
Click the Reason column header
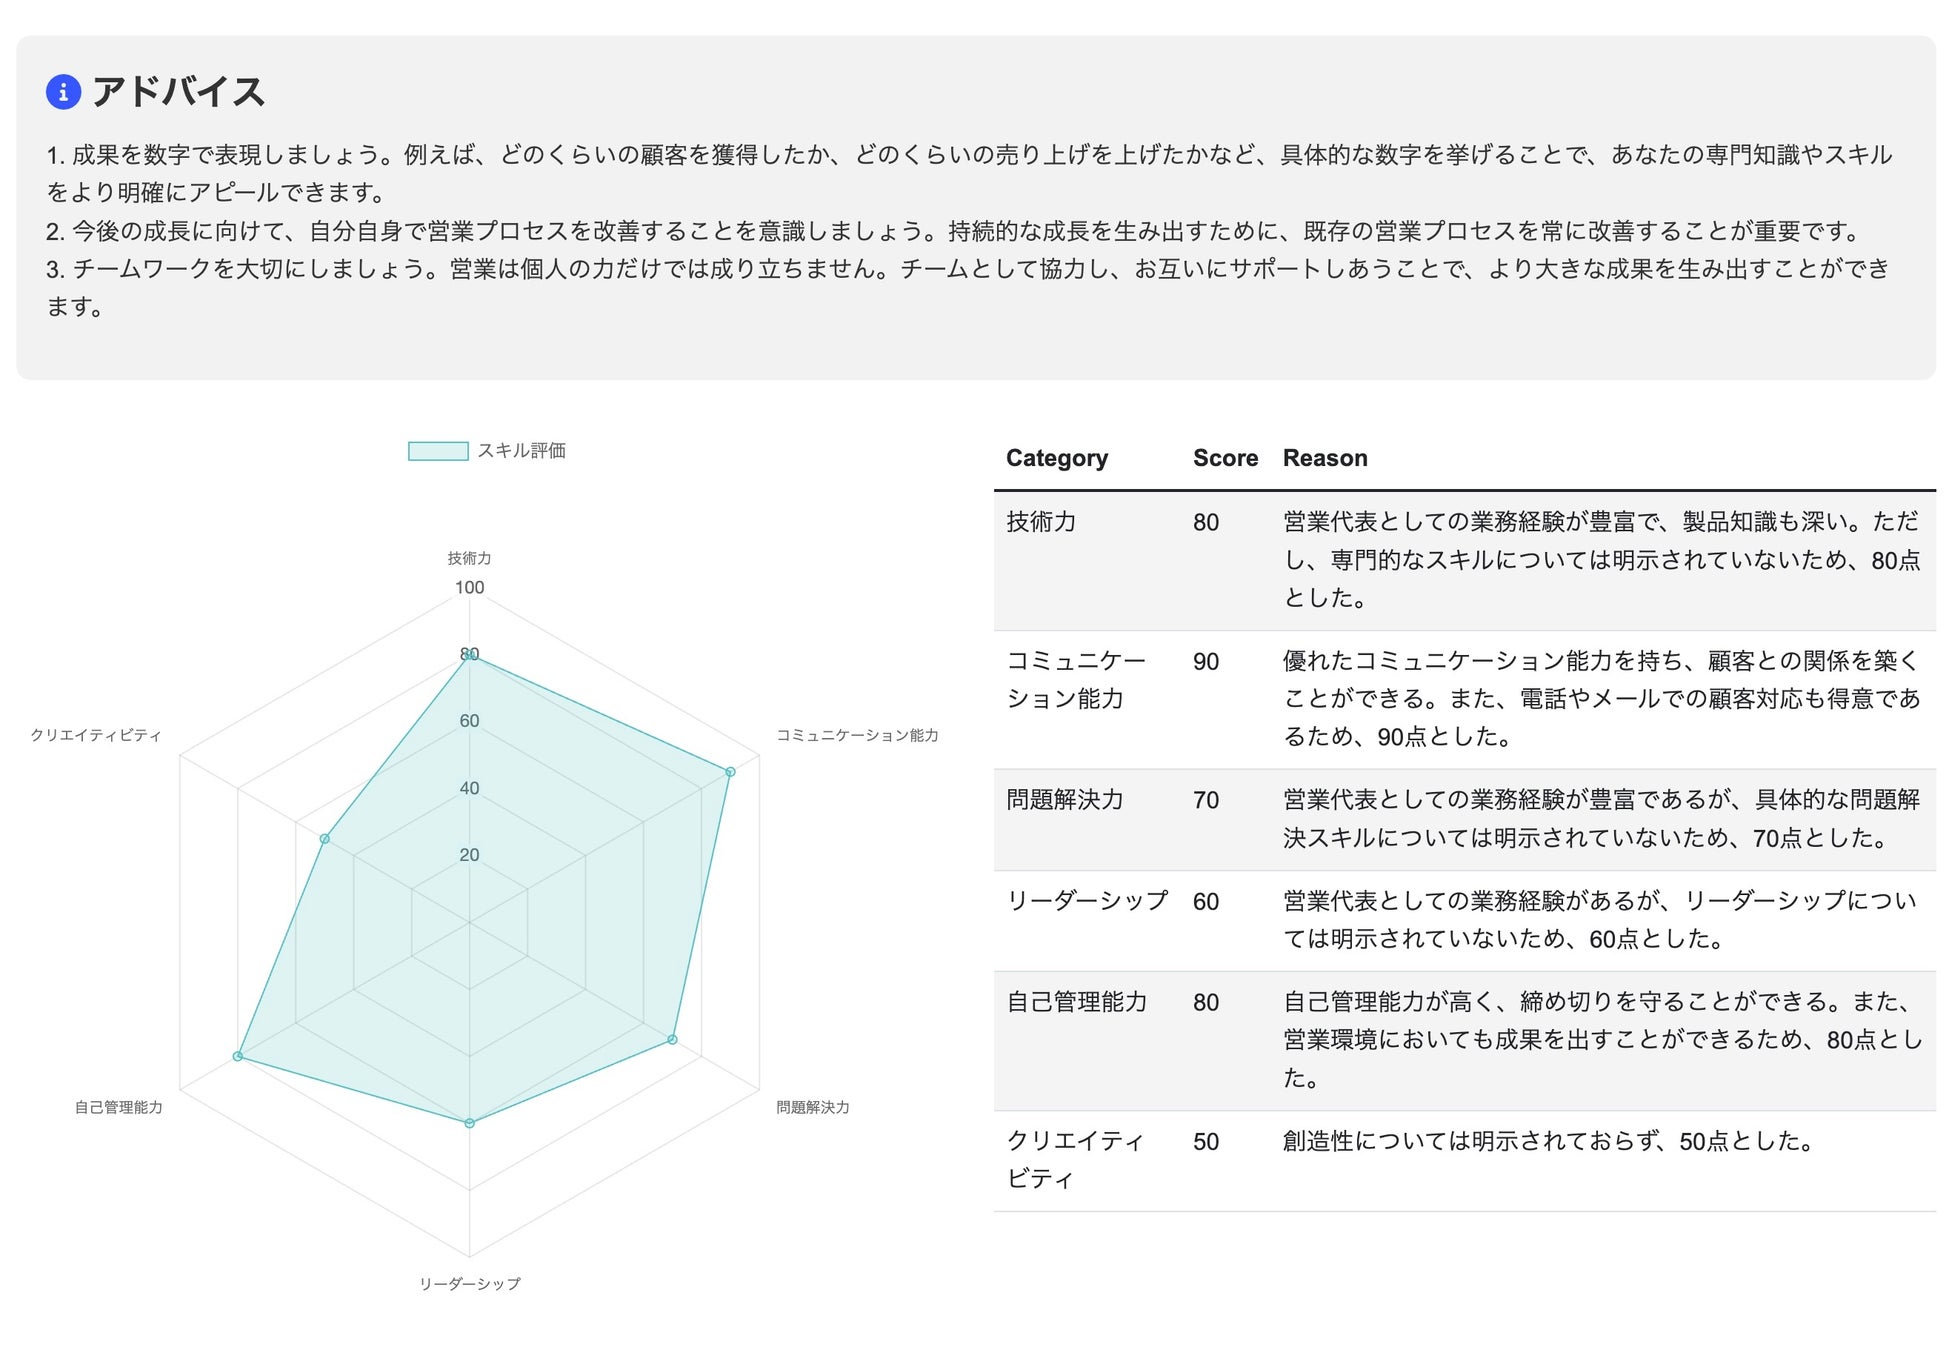click(1325, 458)
